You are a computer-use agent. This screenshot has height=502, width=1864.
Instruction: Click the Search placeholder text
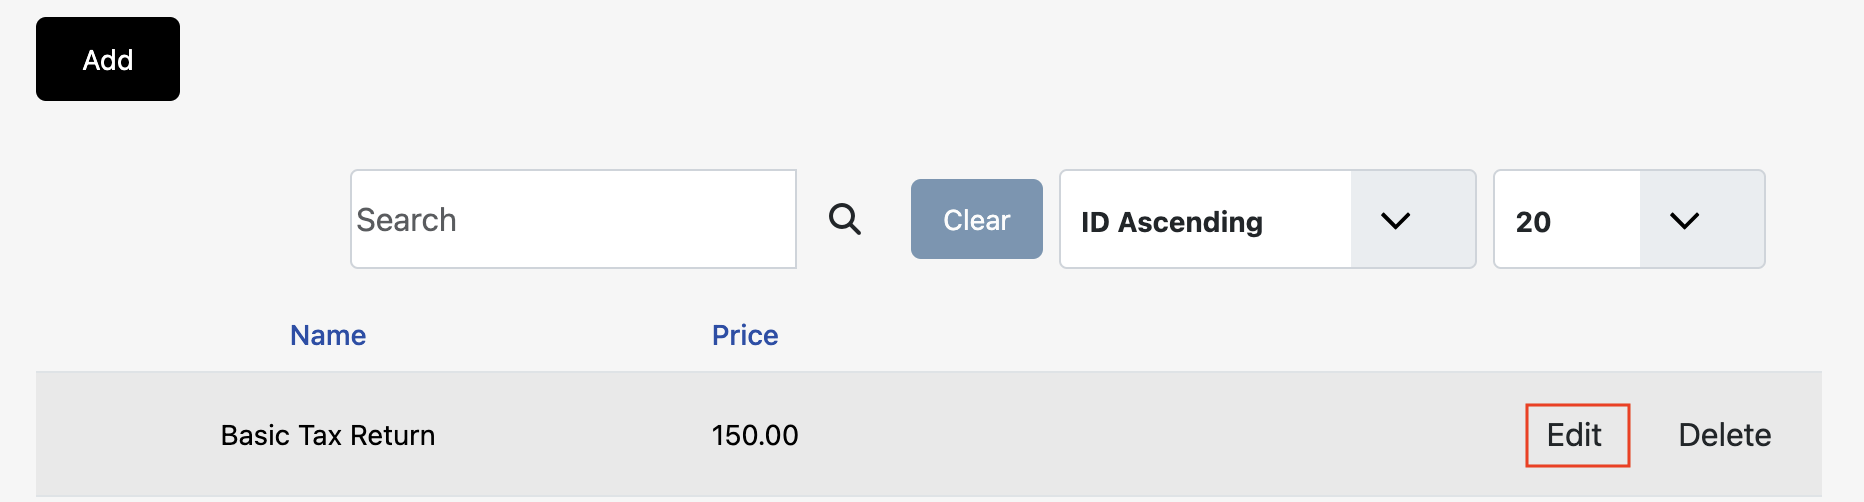(x=407, y=220)
